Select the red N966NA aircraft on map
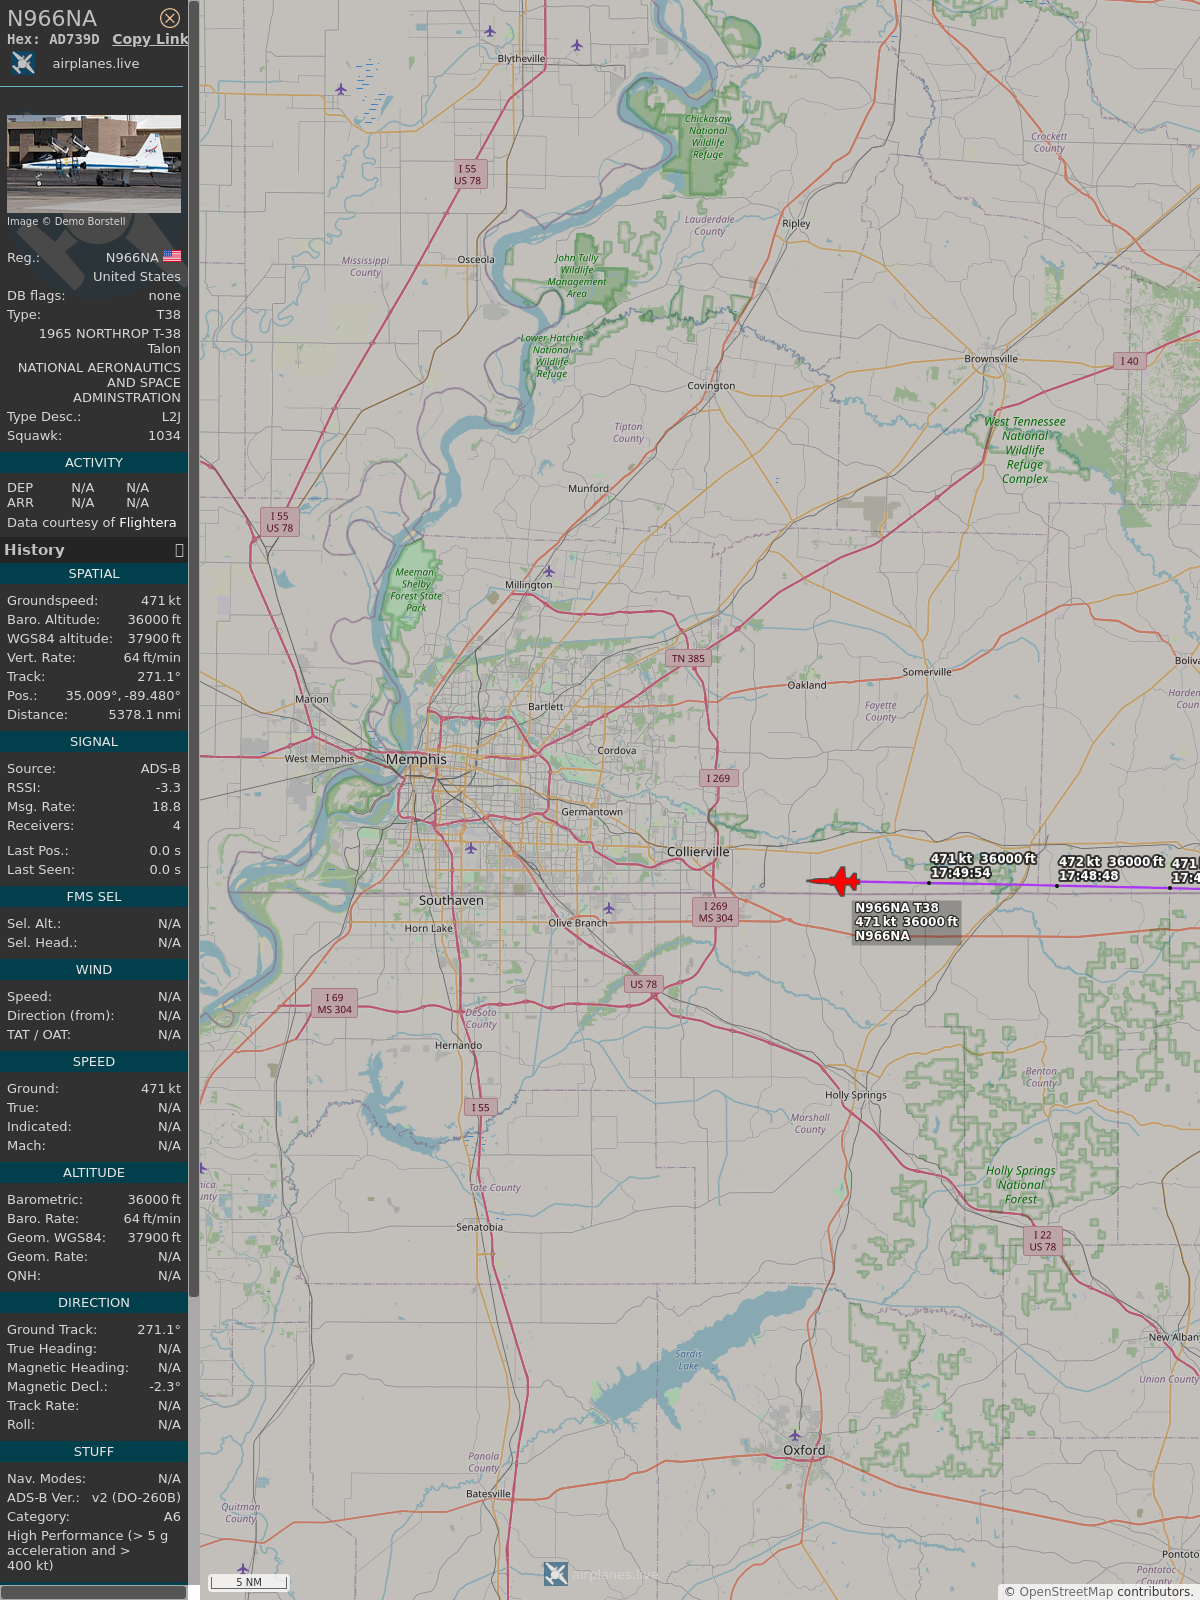Image resolution: width=1200 pixels, height=1600 pixels. pos(834,881)
